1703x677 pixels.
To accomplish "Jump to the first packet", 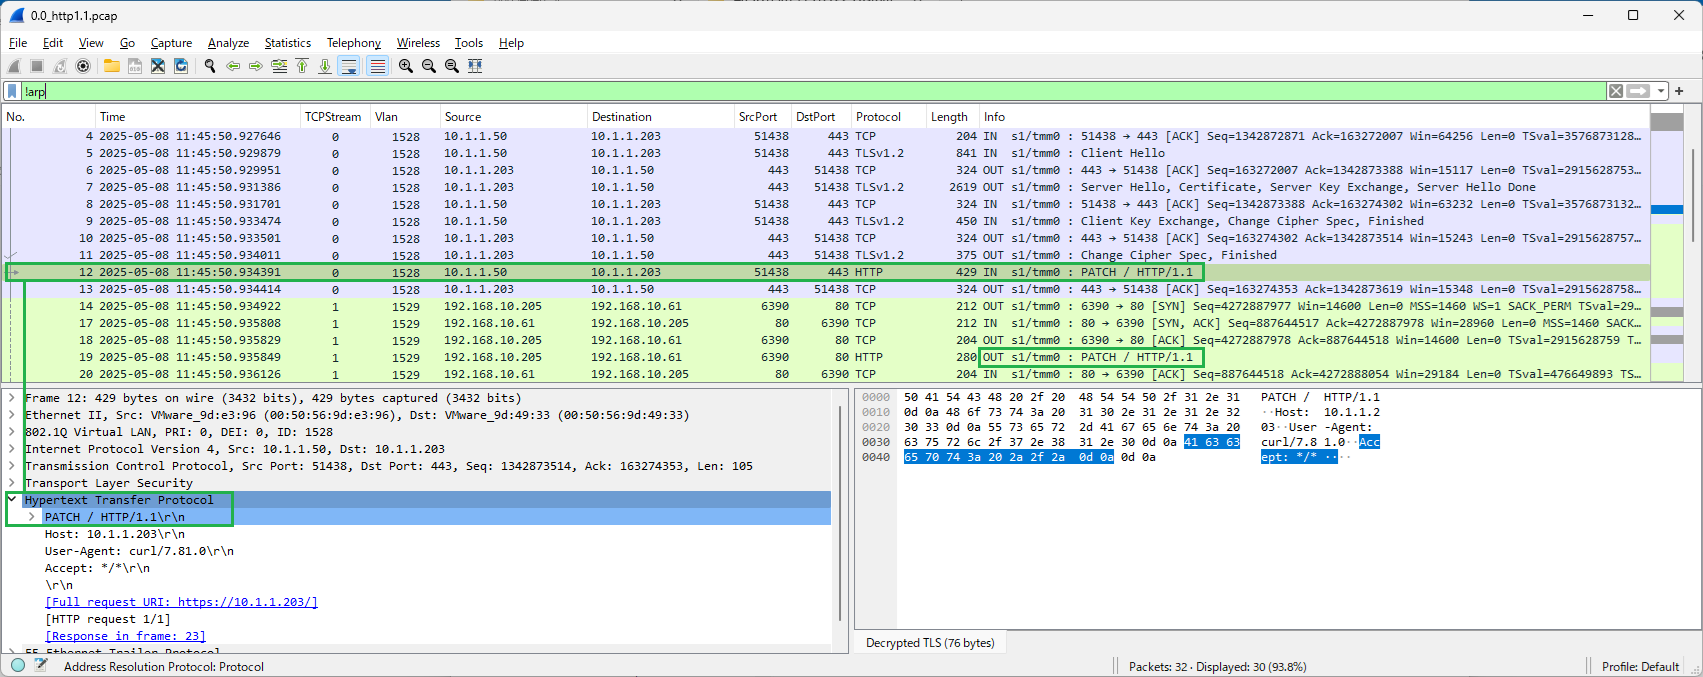I will (x=302, y=66).
